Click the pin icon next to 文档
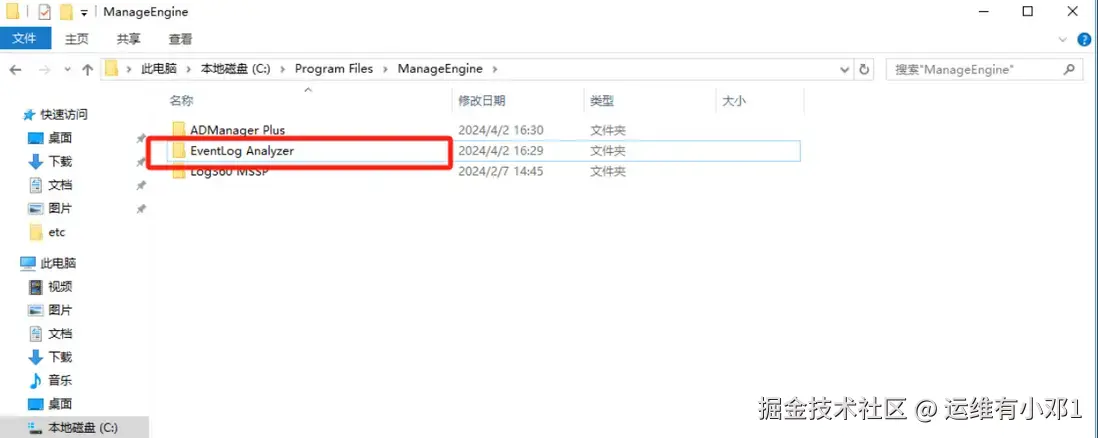 [141, 185]
